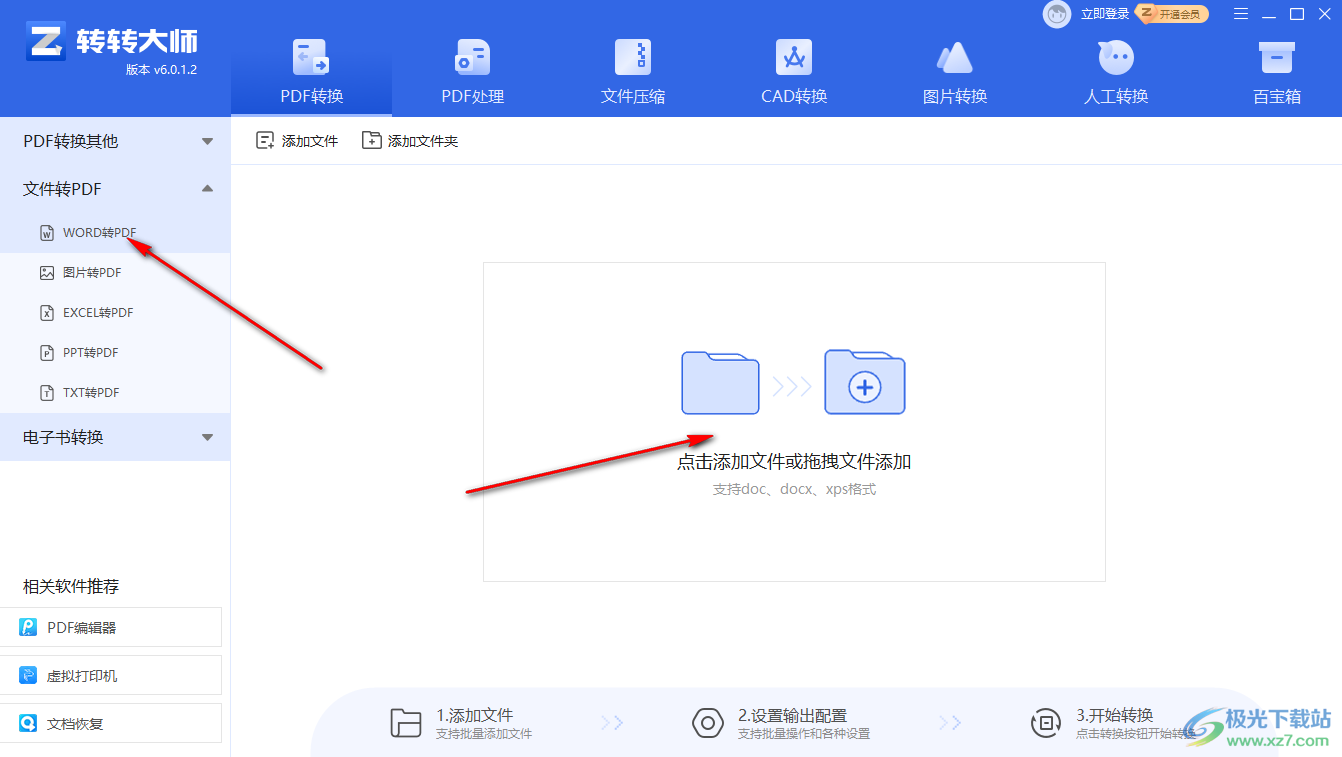This screenshot has width=1342, height=757.
Task: Select TXT转PDF in the sidebar
Action: pos(115,393)
